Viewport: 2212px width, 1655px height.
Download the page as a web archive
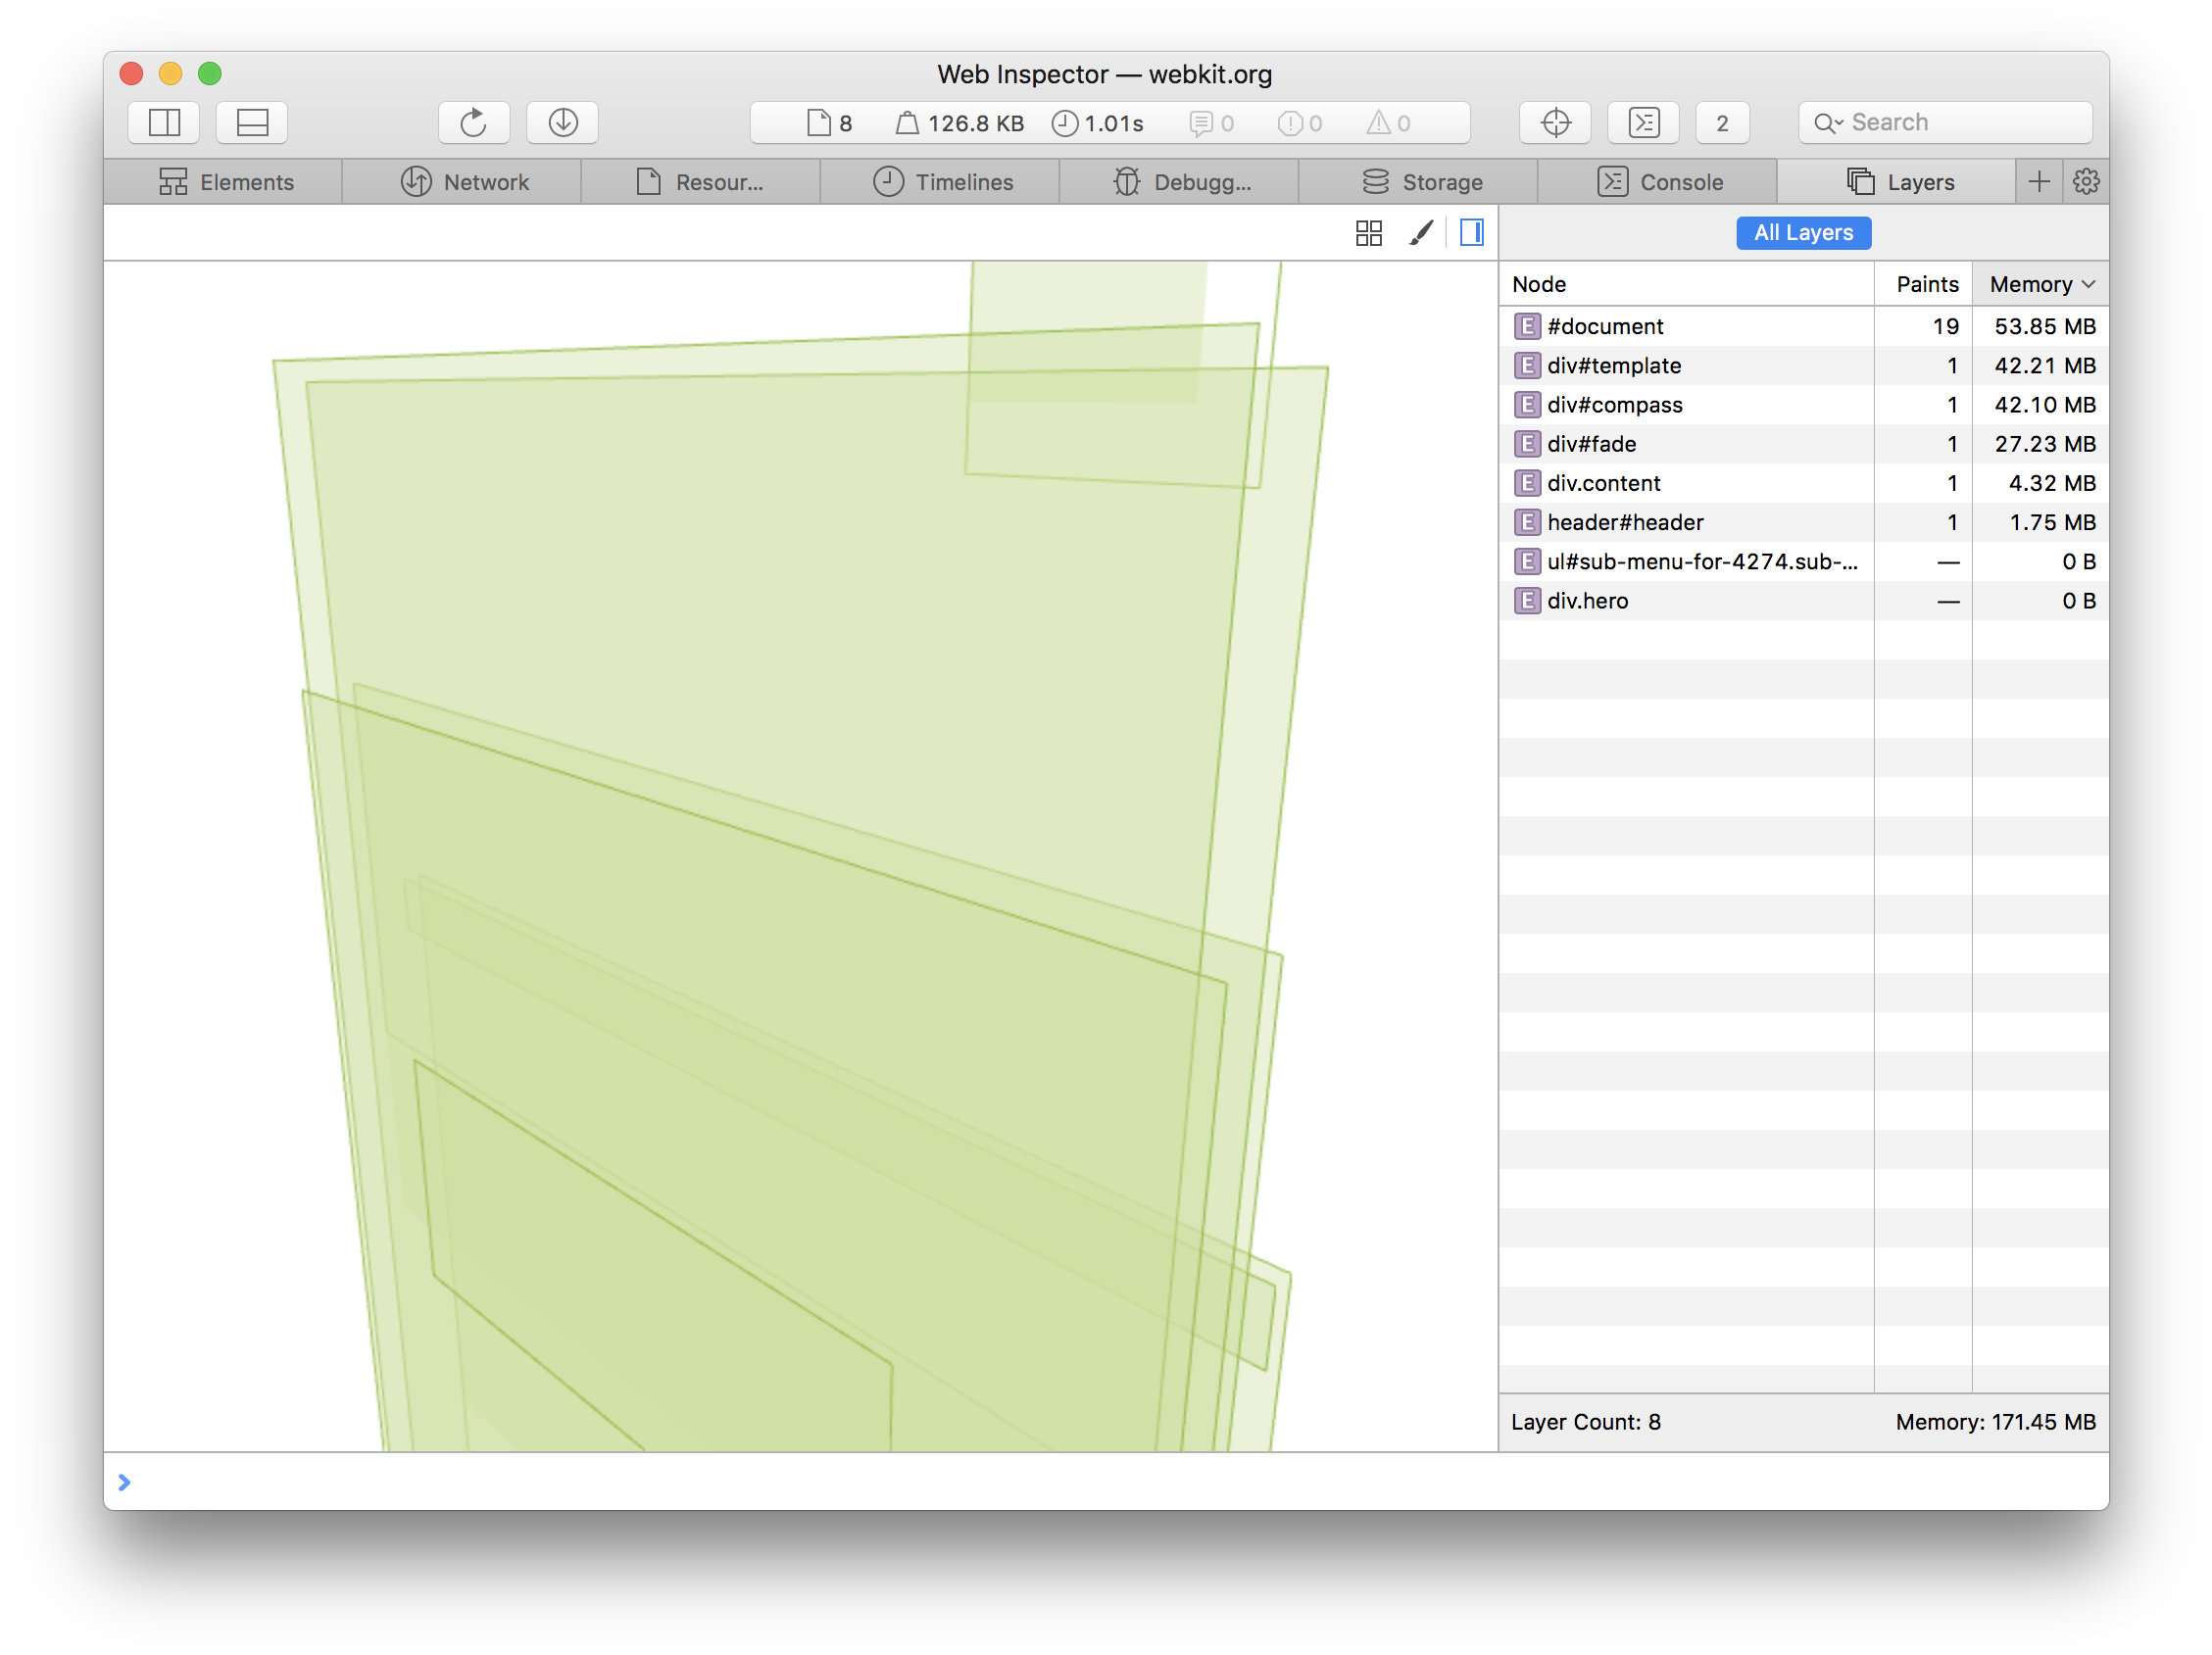pyautogui.click(x=562, y=122)
